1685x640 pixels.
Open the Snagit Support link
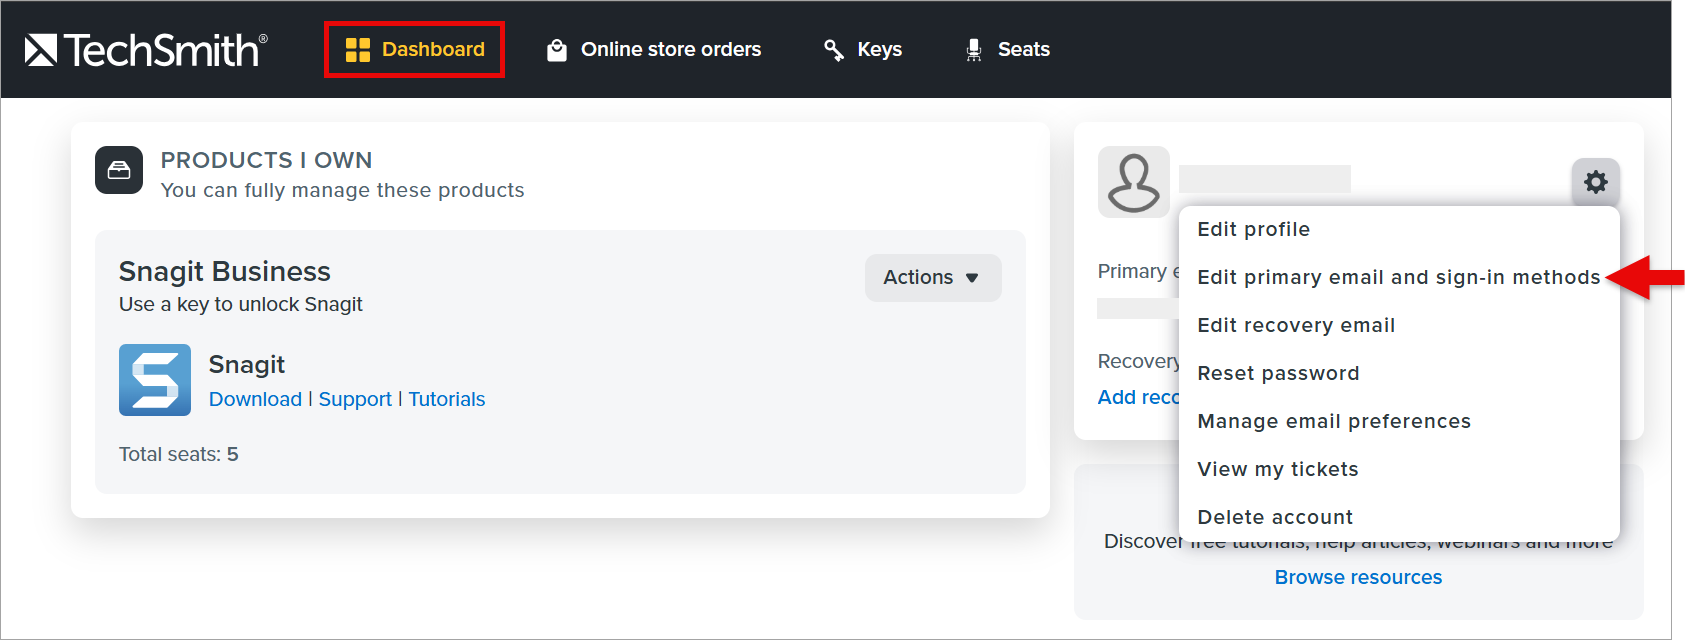(x=355, y=399)
